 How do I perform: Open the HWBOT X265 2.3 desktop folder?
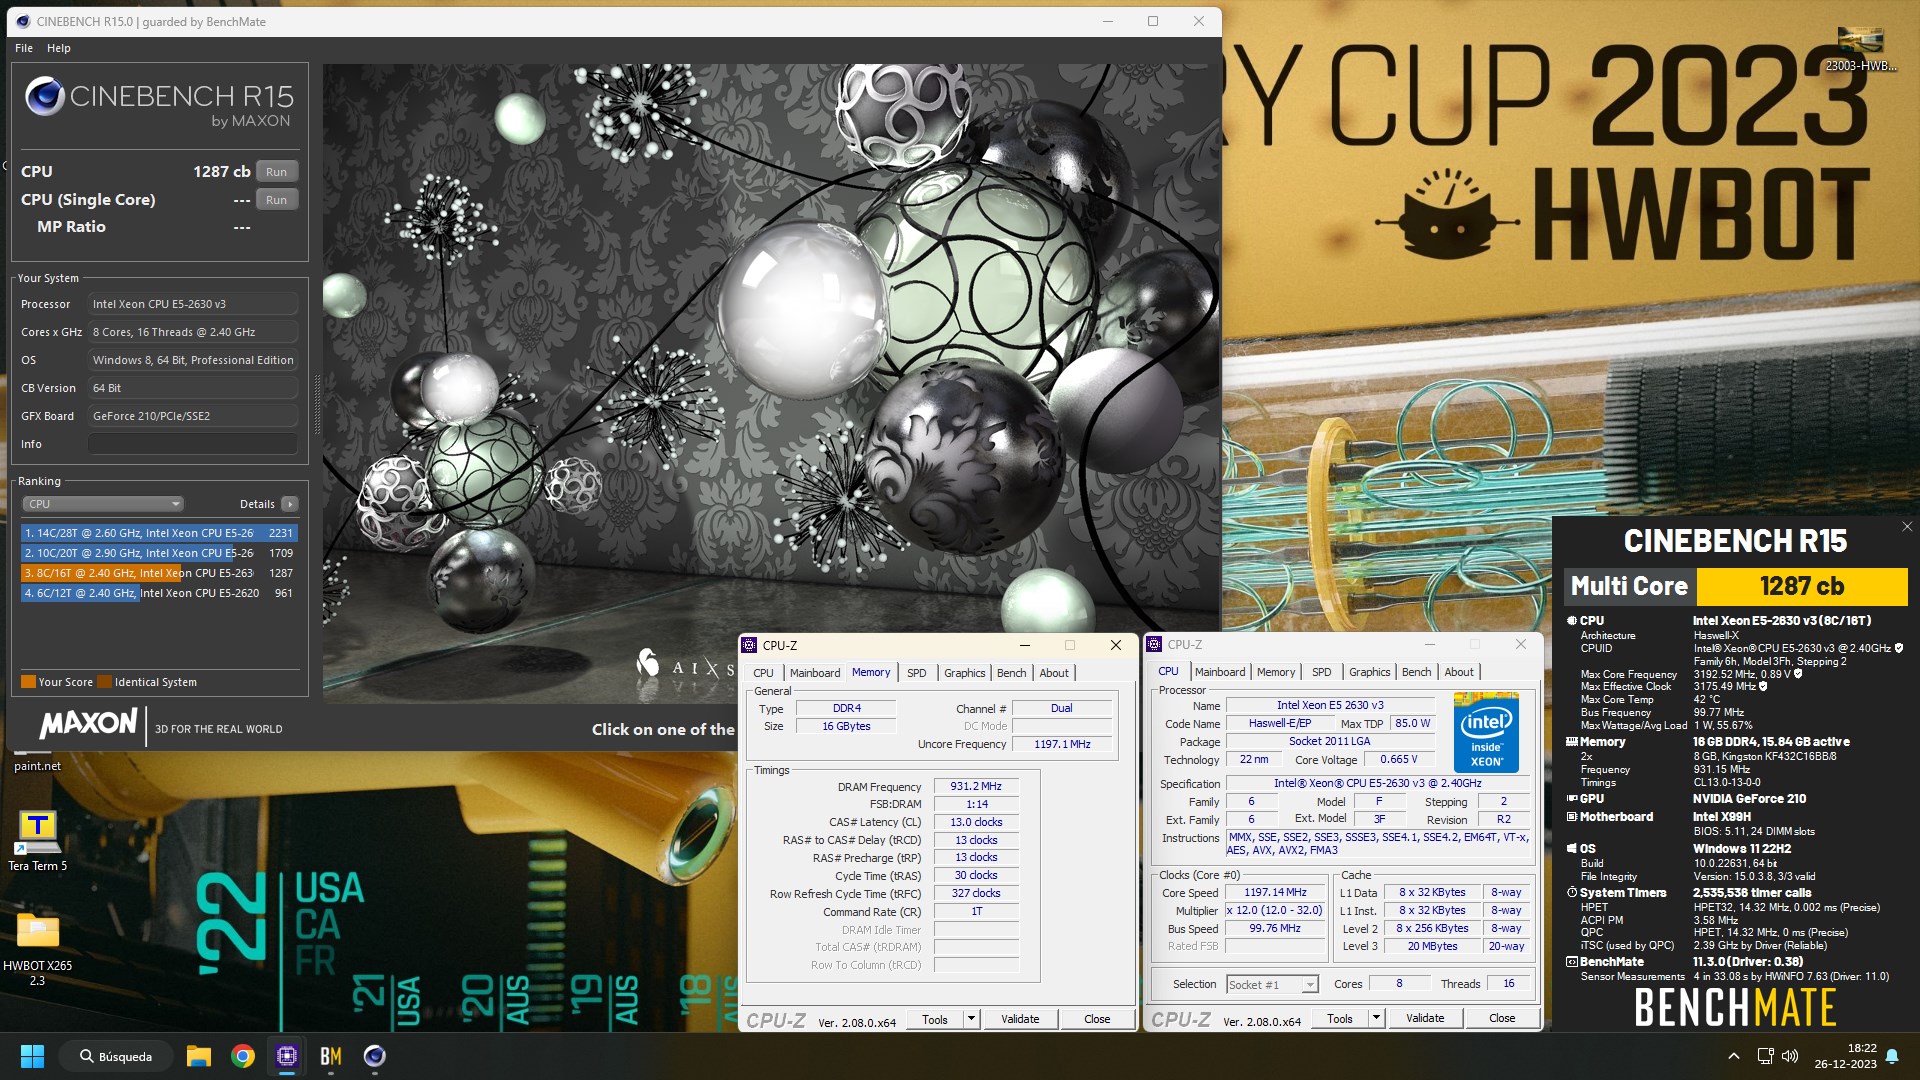38,948
